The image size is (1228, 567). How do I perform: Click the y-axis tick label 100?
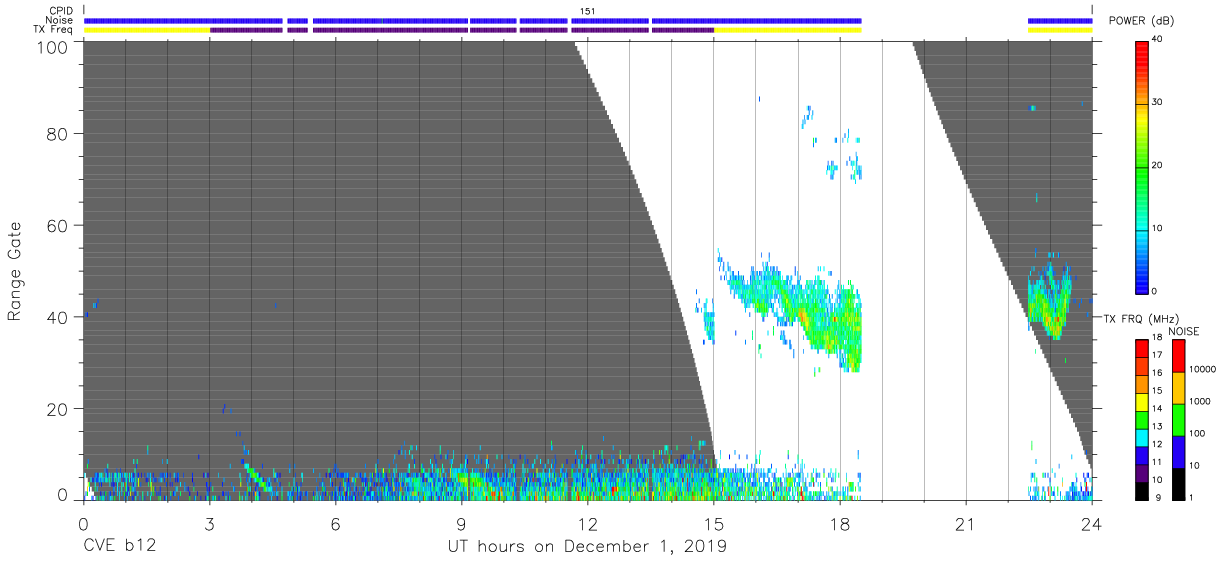[x=53, y=47]
